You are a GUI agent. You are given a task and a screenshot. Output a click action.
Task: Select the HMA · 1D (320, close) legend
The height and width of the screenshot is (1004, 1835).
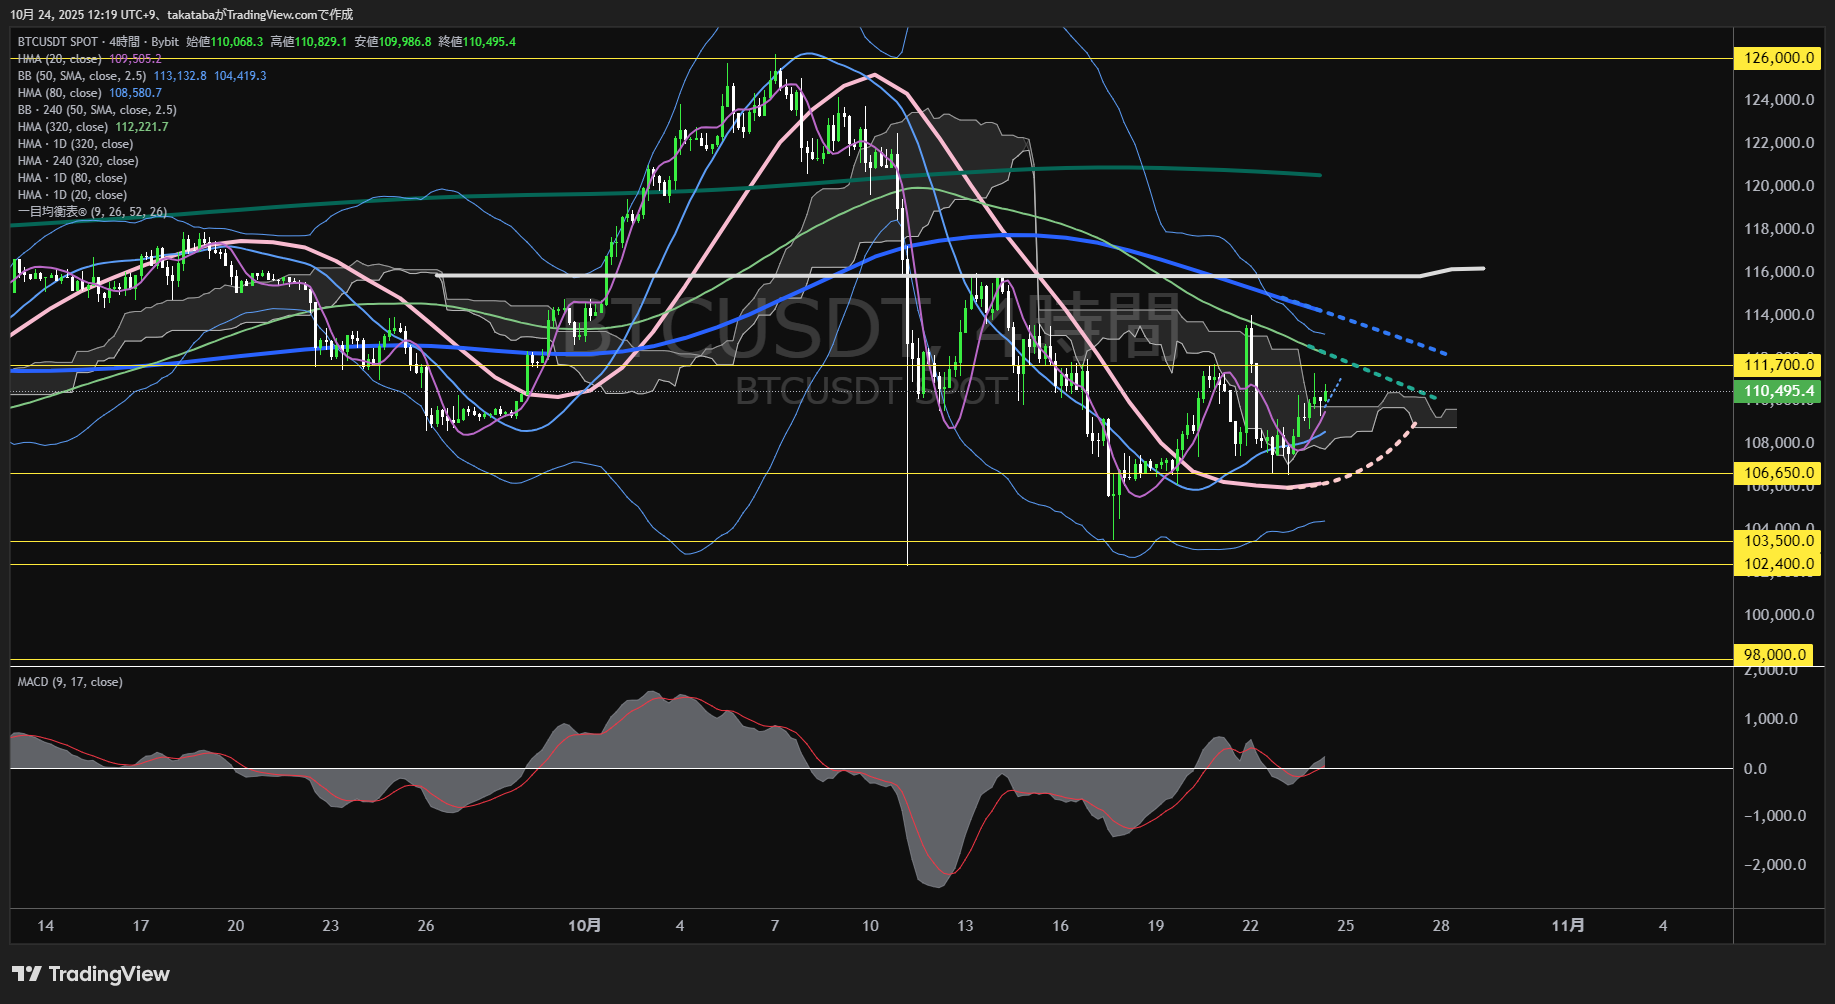(x=75, y=144)
